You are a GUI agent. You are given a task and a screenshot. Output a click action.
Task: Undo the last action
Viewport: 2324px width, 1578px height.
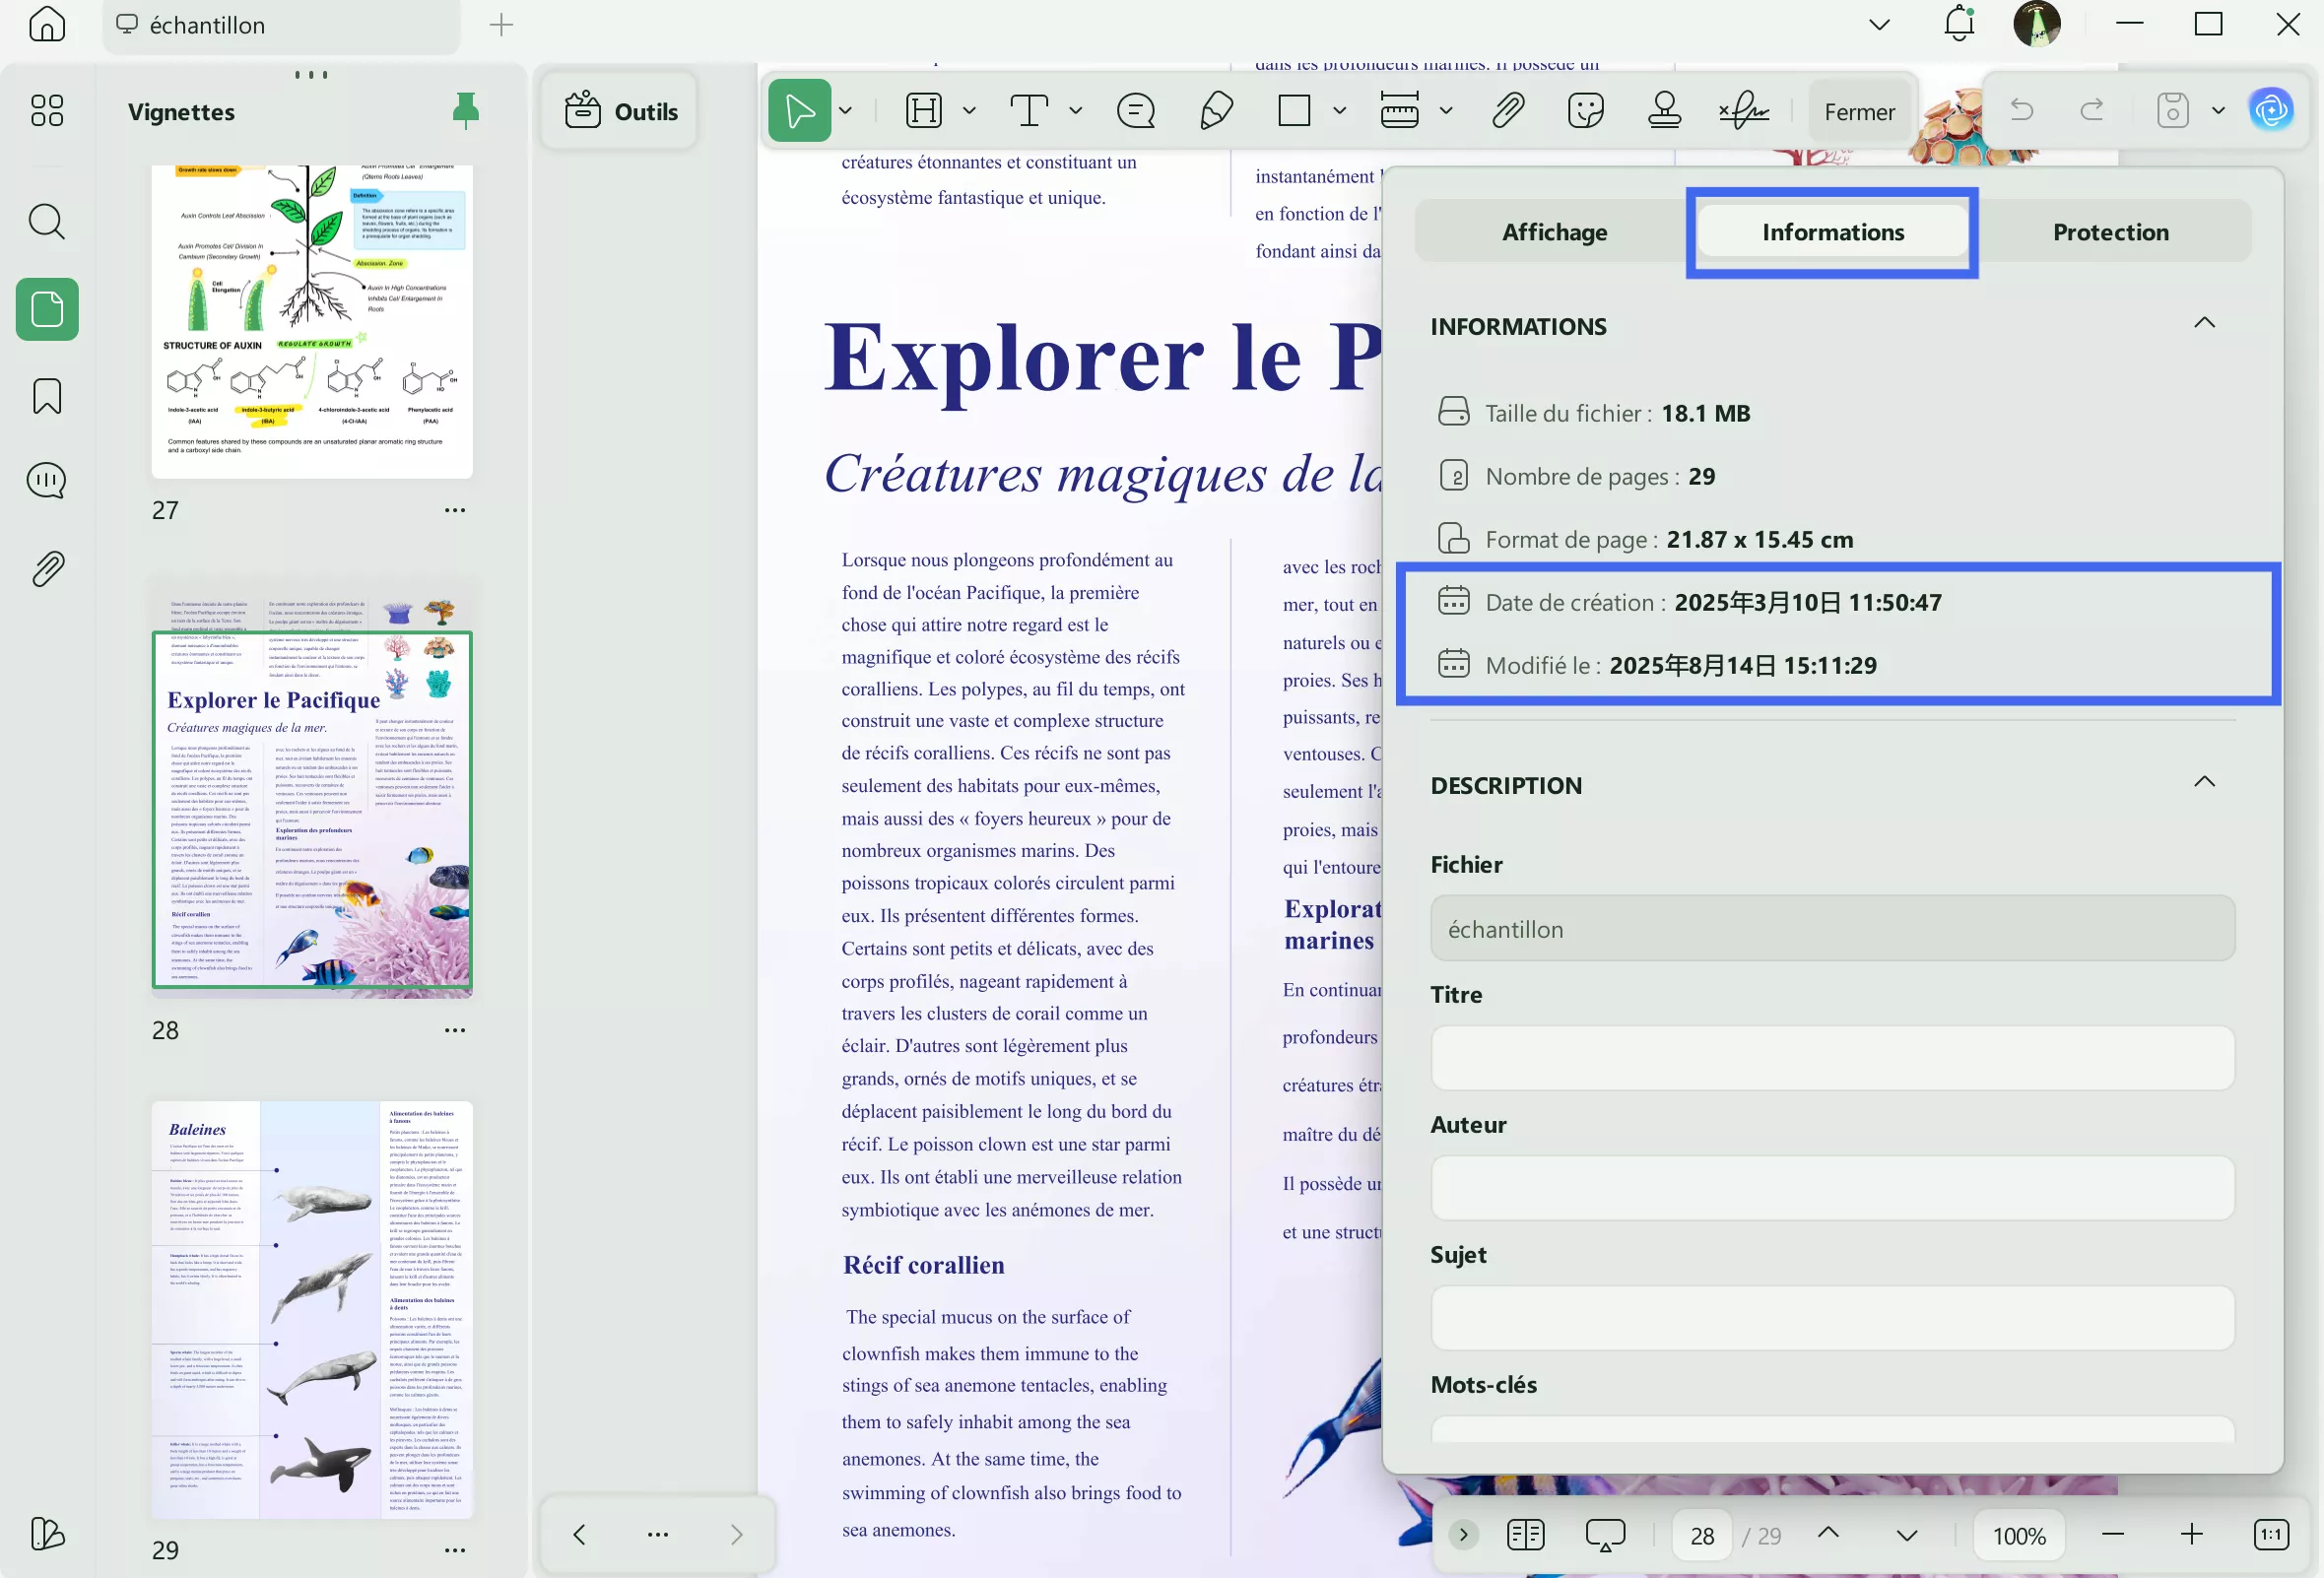point(2022,110)
